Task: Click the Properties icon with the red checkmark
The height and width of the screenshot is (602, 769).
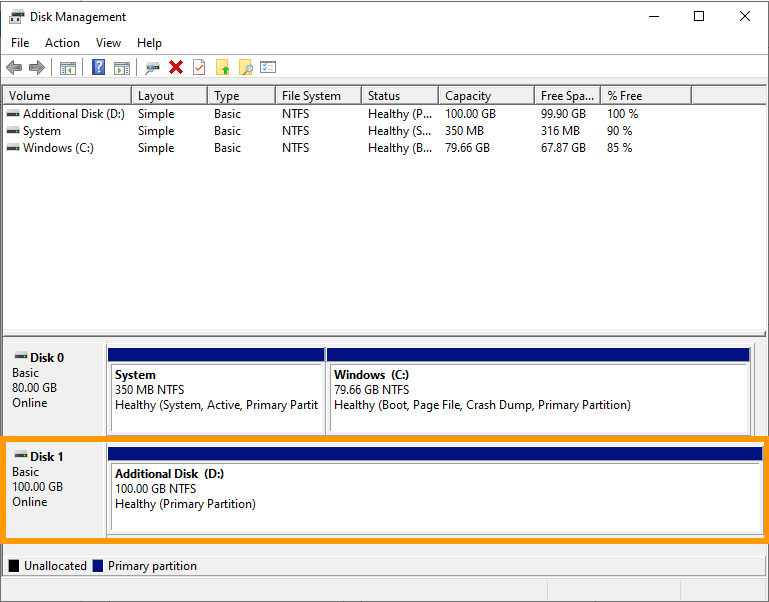Action: [x=199, y=67]
